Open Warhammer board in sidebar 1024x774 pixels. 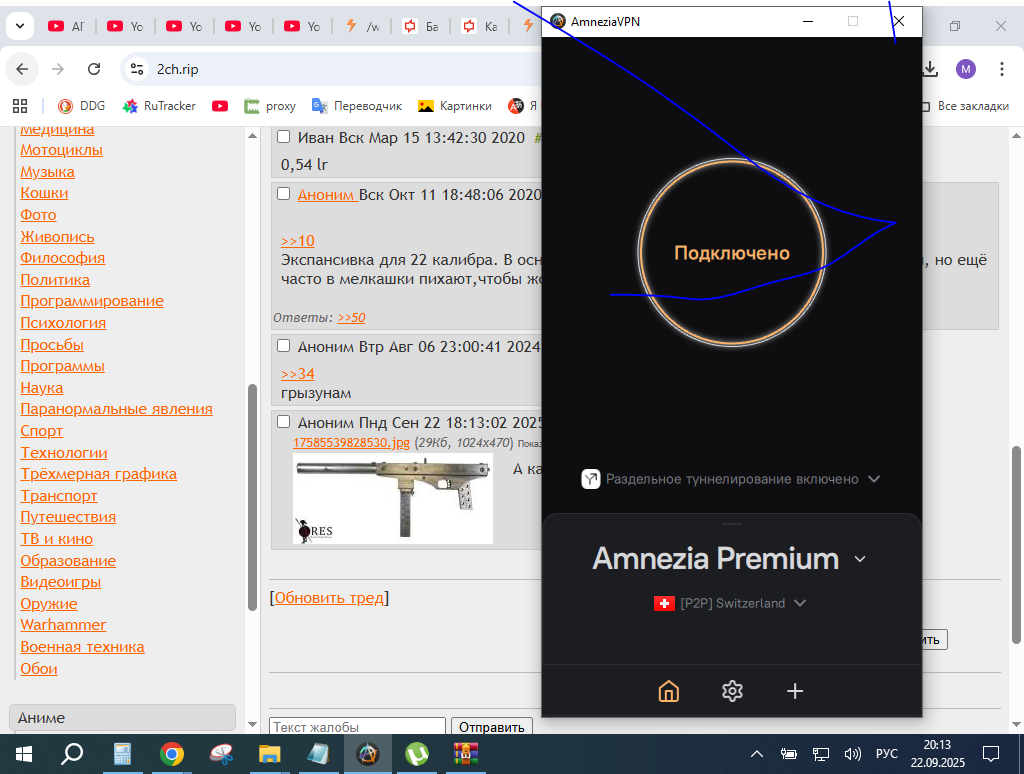tap(63, 625)
